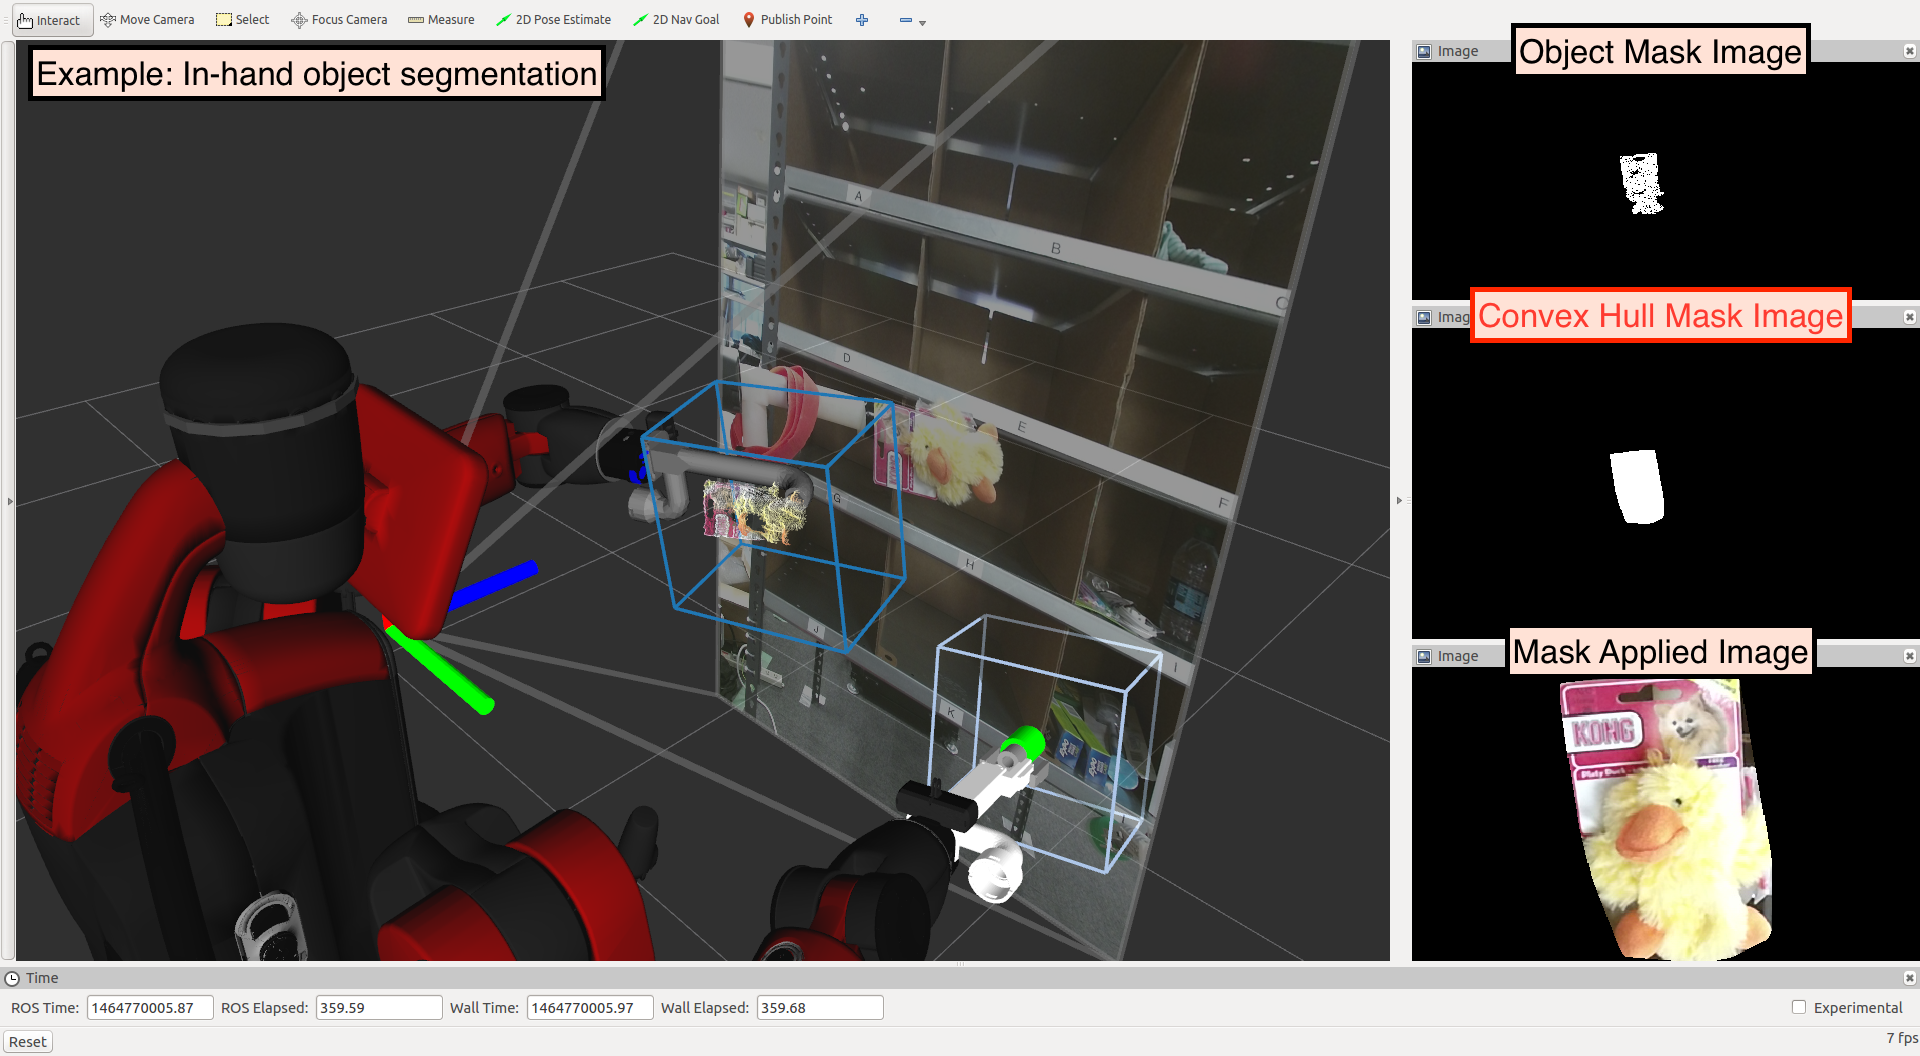Screen dimensions: 1920x1056
Task: Click the light blue bounding box near lower gripper
Action: (1045, 744)
